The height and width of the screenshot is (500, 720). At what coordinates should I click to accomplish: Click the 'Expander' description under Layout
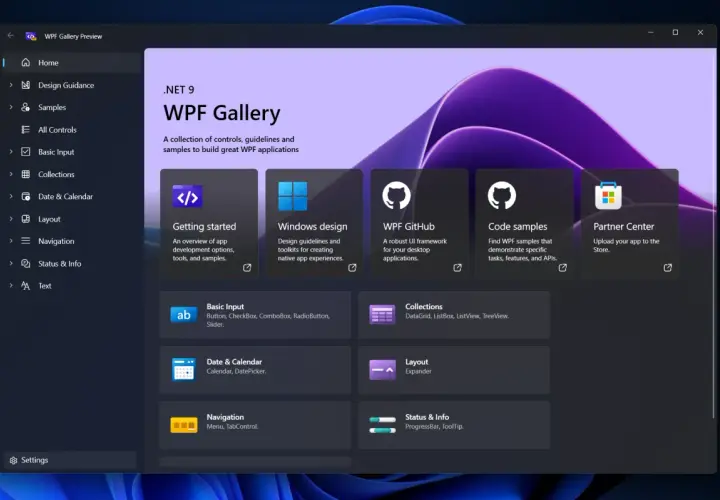point(418,371)
